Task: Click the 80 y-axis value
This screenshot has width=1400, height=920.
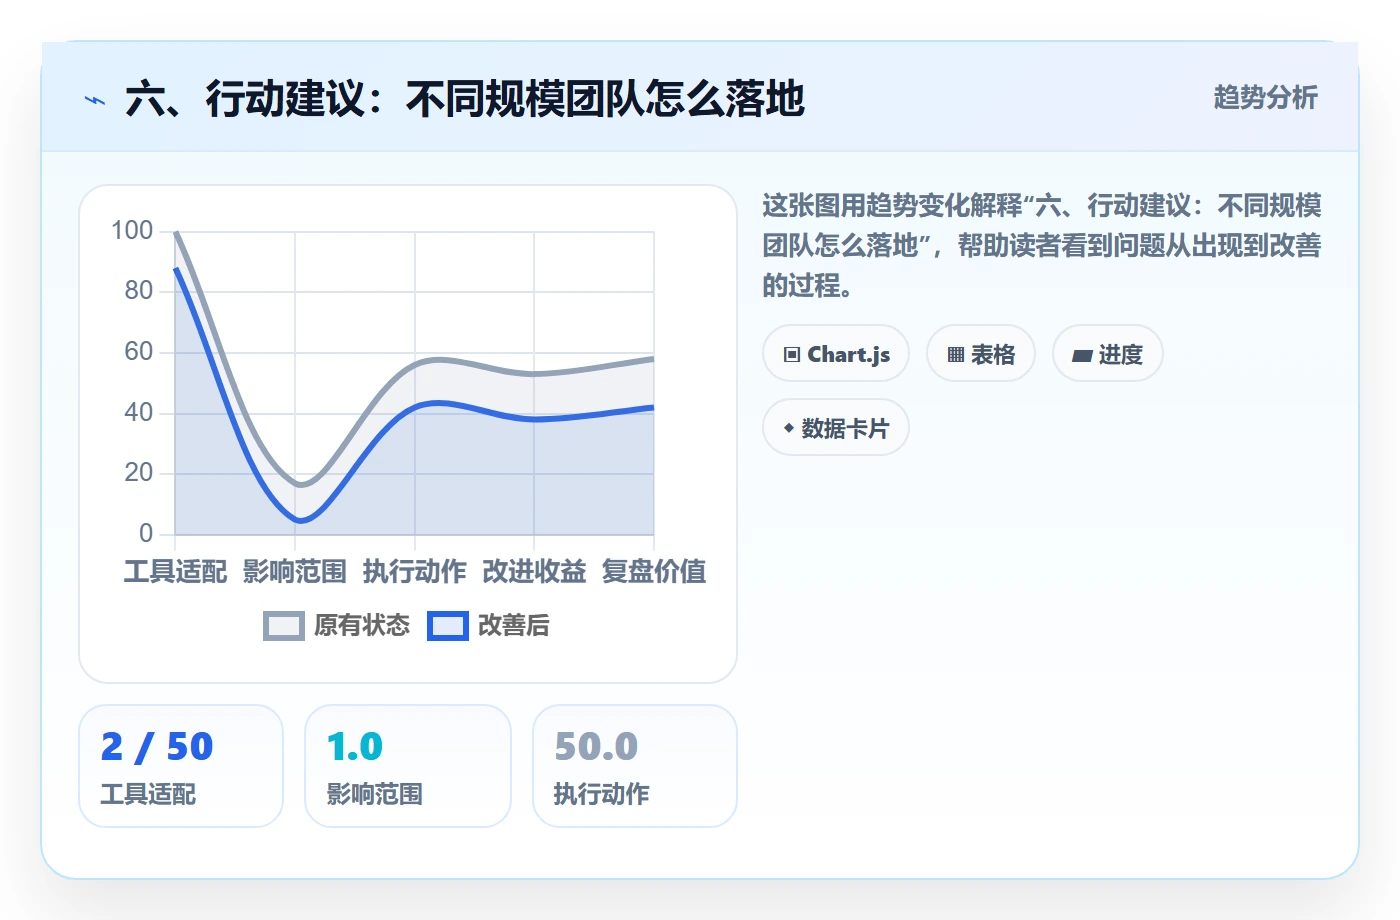Action: tap(139, 290)
